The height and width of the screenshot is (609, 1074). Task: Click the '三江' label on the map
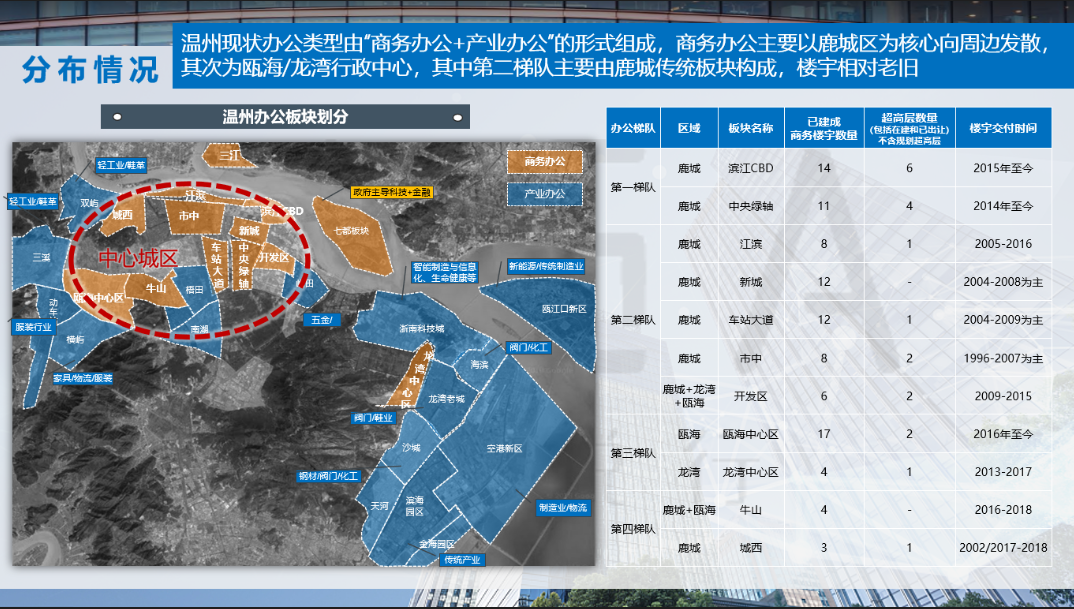pos(229,156)
